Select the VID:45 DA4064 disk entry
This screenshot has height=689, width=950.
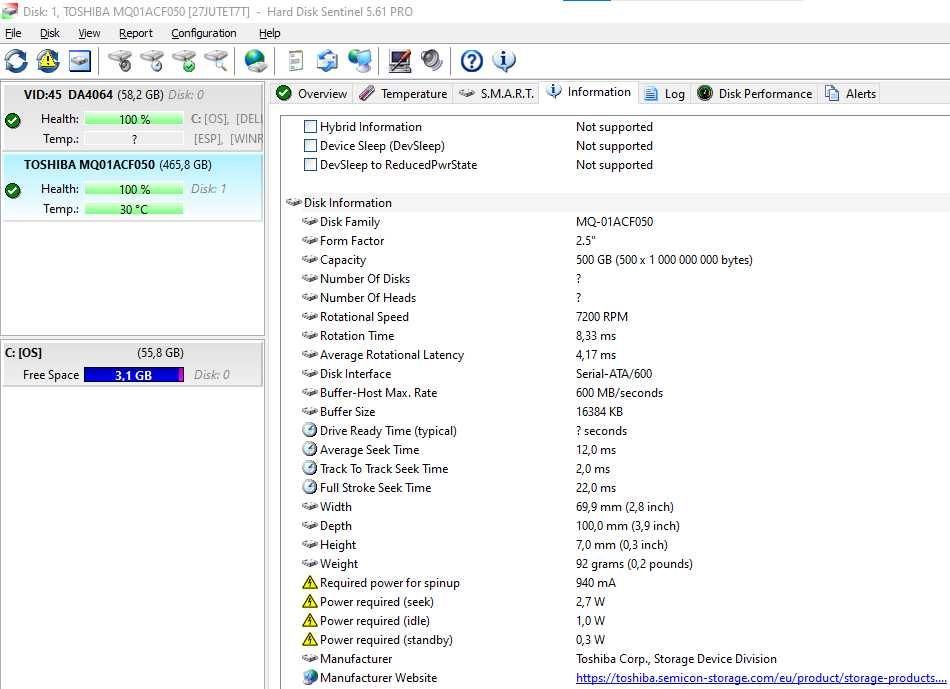coord(133,117)
